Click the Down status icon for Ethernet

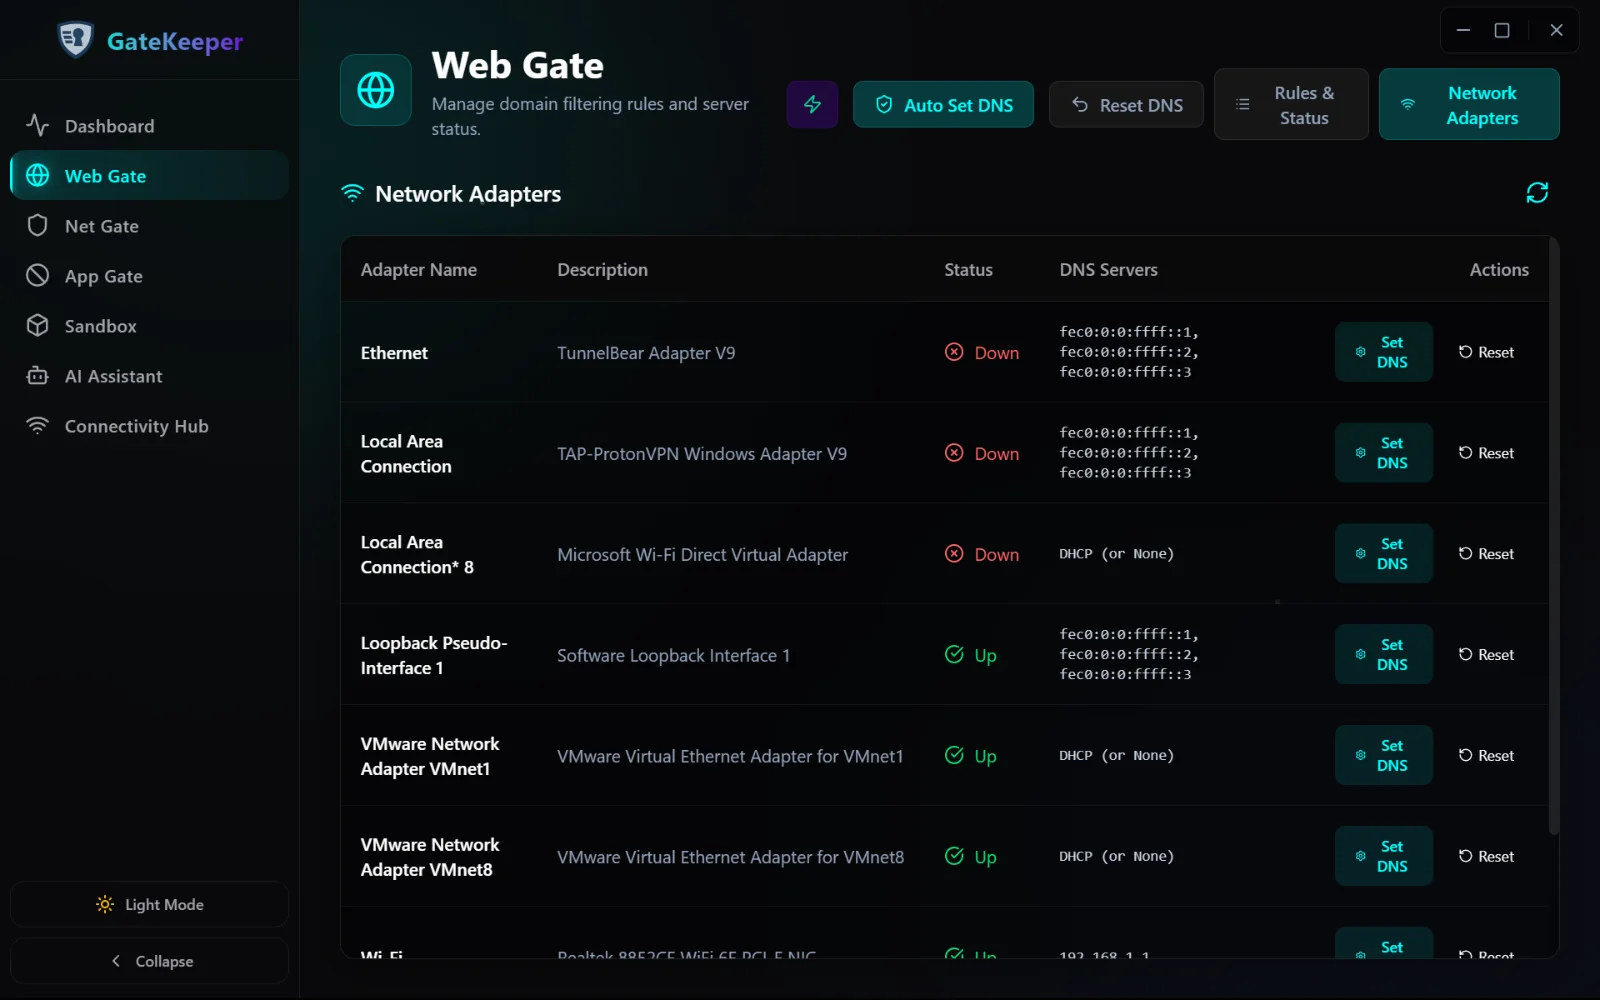(954, 352)
